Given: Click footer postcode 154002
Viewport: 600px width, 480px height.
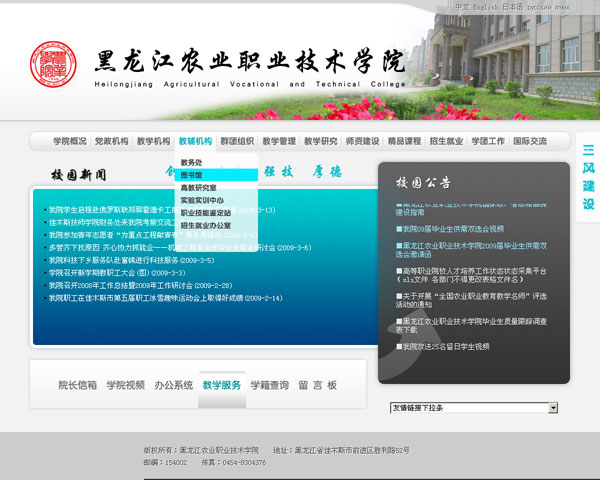Looking at the screenshot, I should [176, 462].
